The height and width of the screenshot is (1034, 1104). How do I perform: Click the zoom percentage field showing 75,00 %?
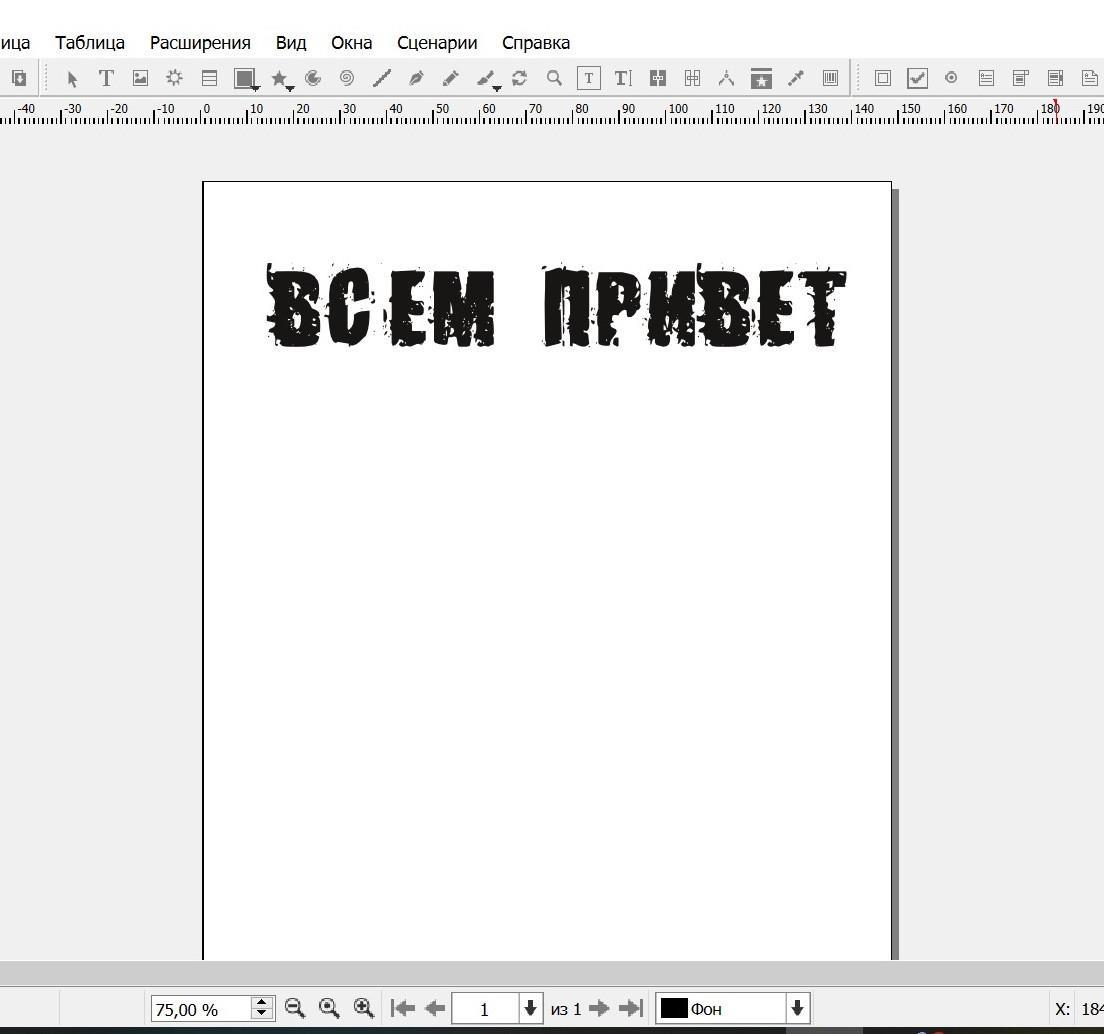click(200, 1009)
